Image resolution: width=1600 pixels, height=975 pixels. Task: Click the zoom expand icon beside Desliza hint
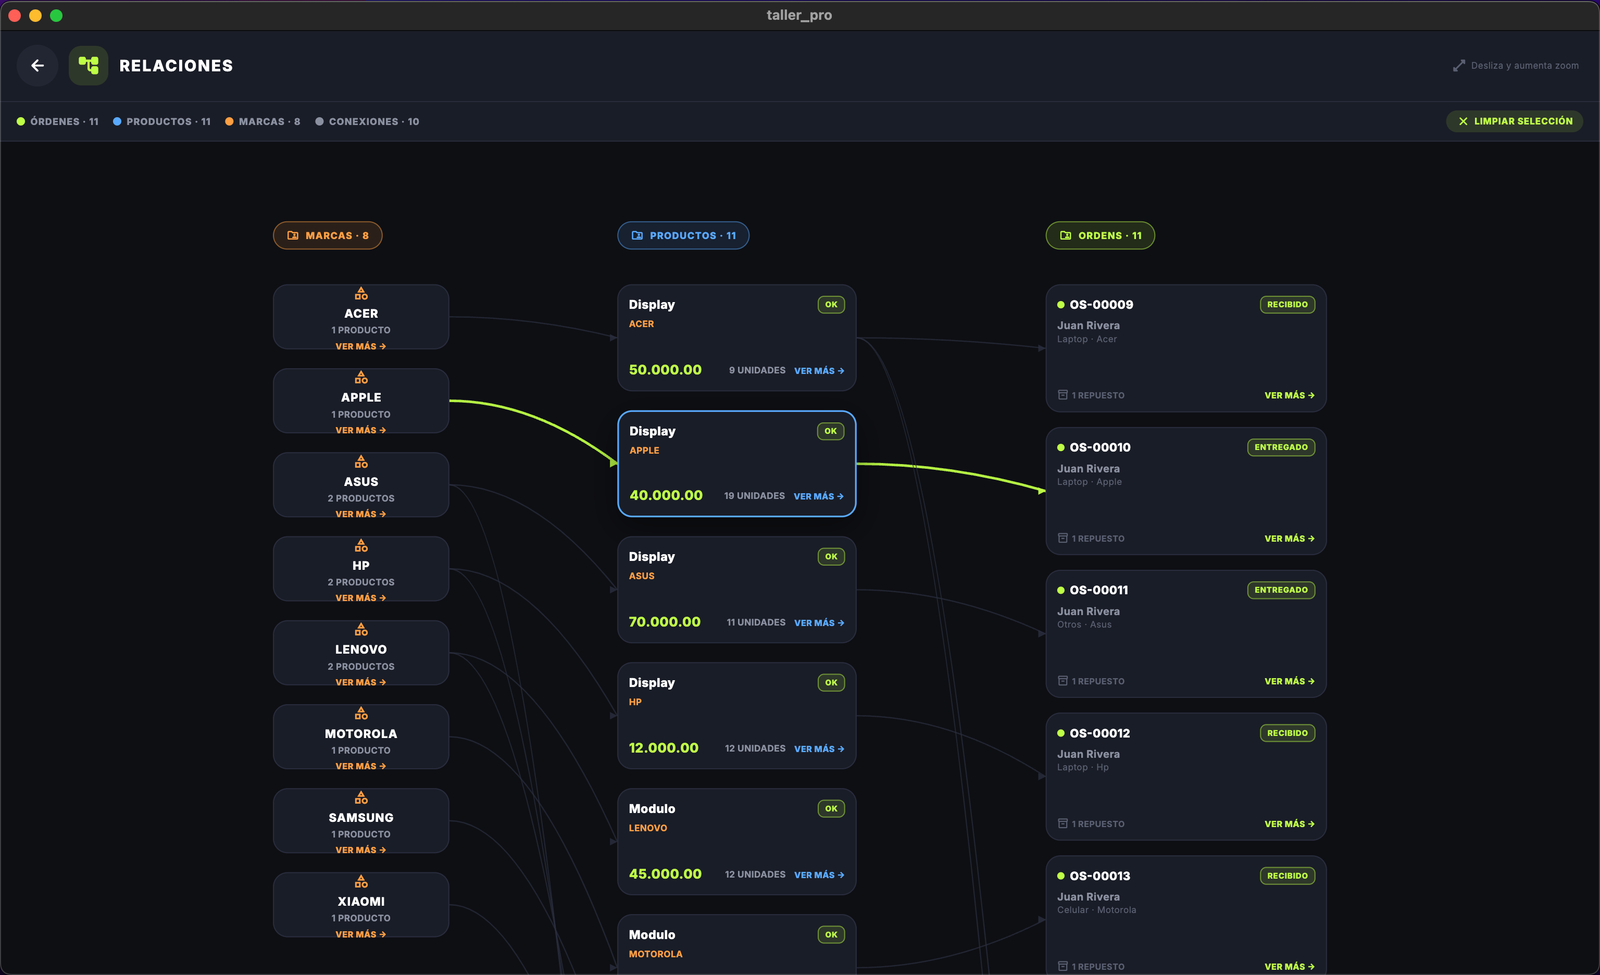click(x=1459, y=66)
